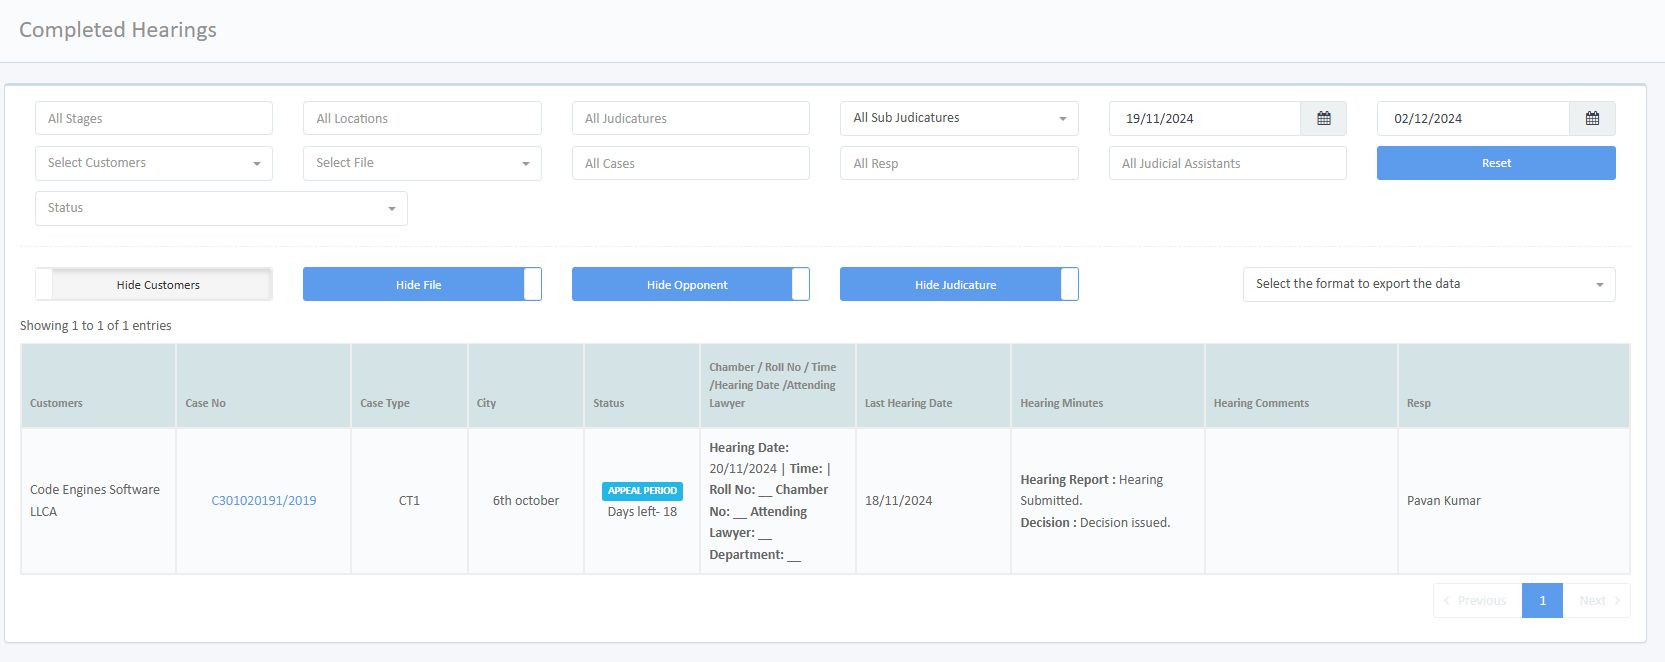Click the end date field 02/12/2024
Screen dimensions: 1665x662
[1472, 118]
